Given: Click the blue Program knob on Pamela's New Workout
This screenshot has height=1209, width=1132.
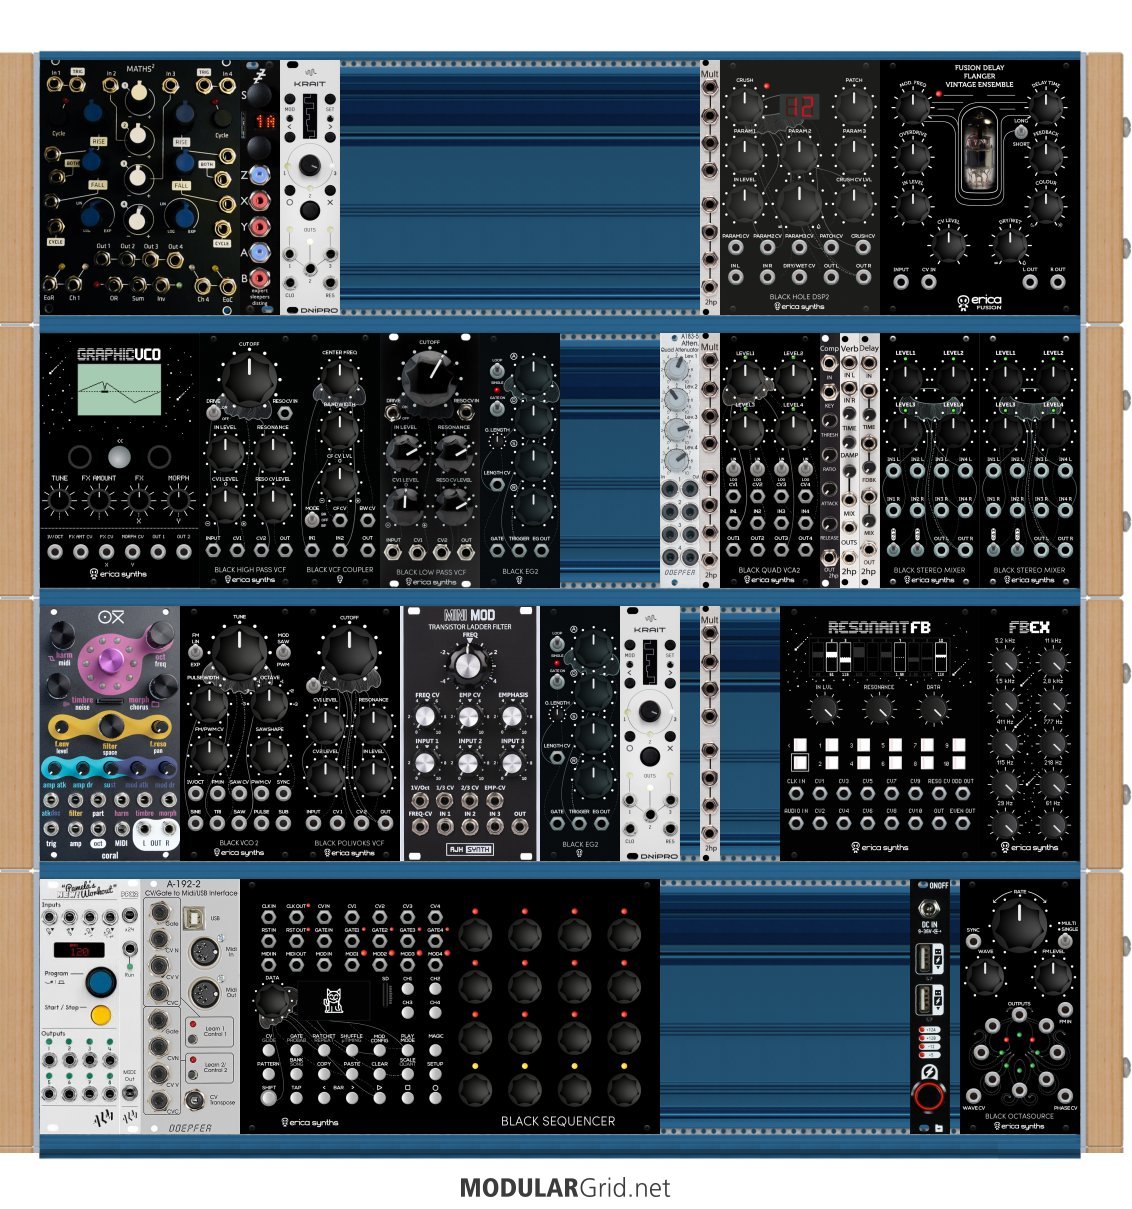Looking at the screenshot, I should pyautogui.click(x=100, y=981).
